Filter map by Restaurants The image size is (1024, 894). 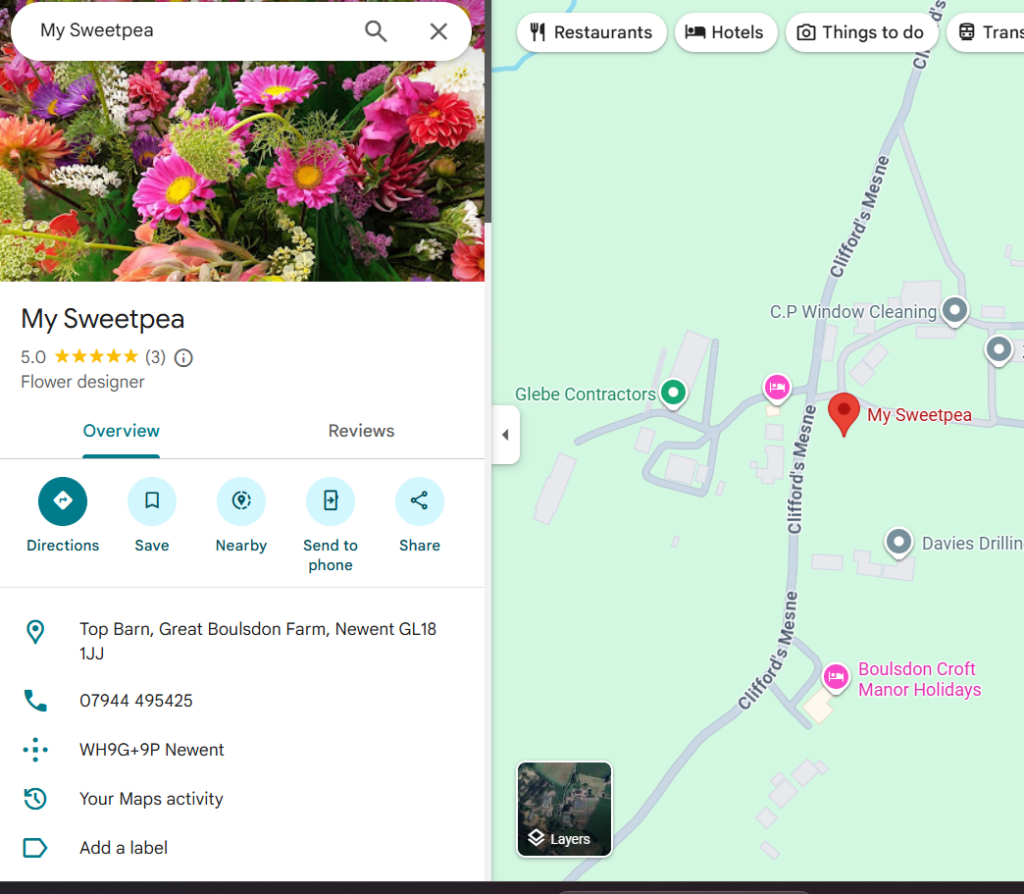tap(591, 32)
